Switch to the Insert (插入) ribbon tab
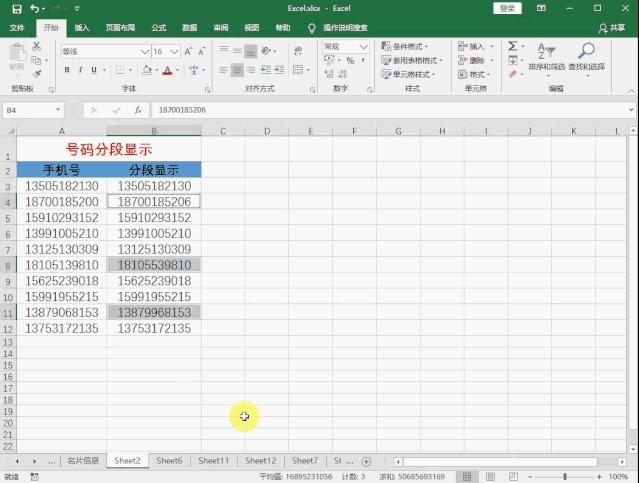The height and width of the screenshot is (483, 639). (82, 28)
